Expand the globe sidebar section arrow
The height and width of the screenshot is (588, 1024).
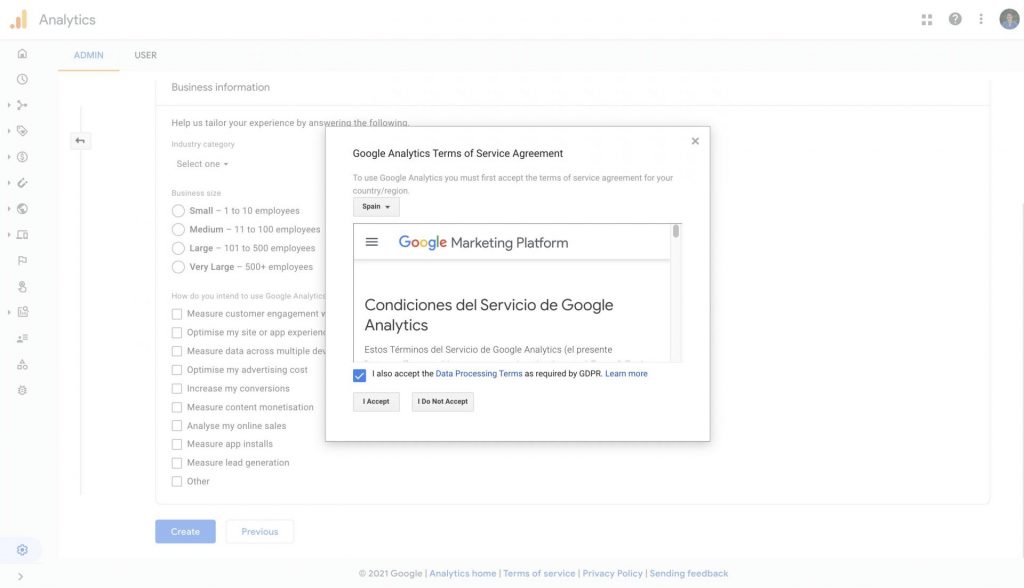pyautogui.click(x=8, y=208)
